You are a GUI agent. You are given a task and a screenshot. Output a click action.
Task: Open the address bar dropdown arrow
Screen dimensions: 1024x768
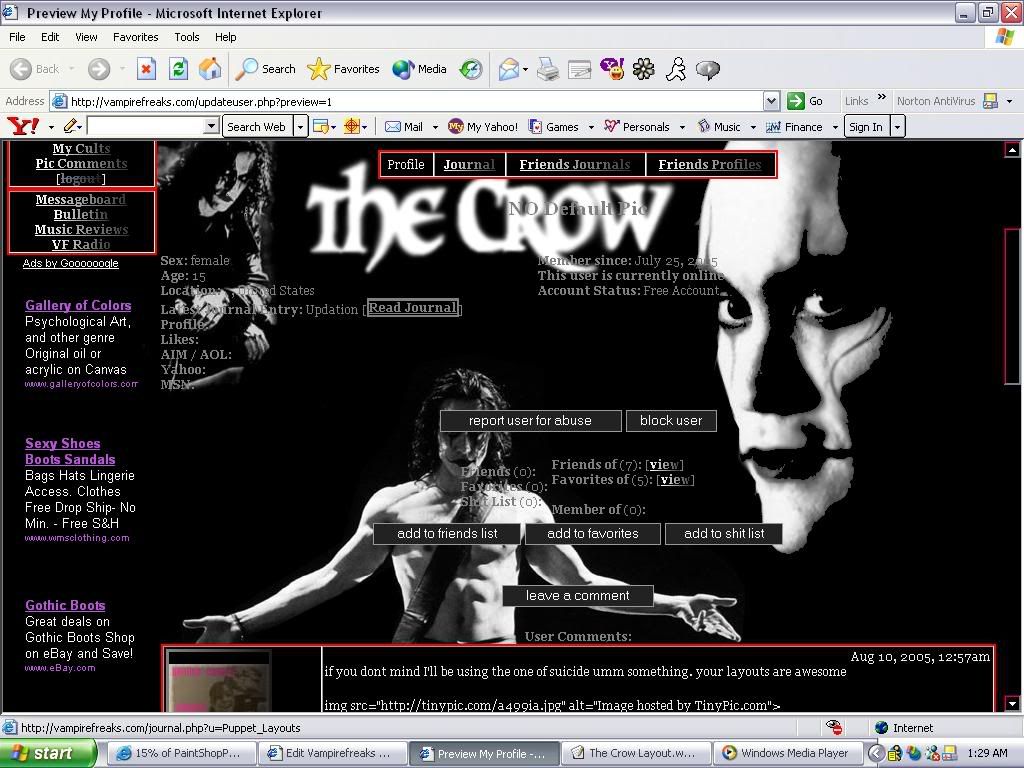[x=771, y=101]
